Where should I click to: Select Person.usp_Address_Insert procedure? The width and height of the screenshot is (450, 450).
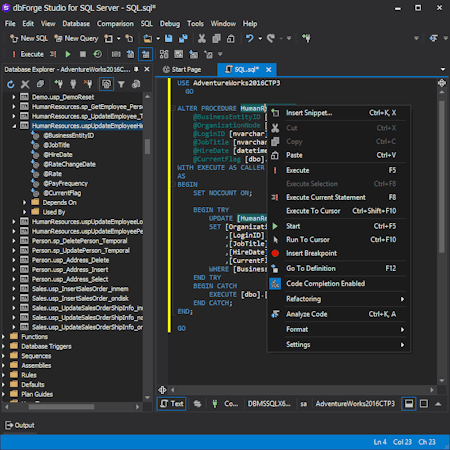[x=70, y=270]
